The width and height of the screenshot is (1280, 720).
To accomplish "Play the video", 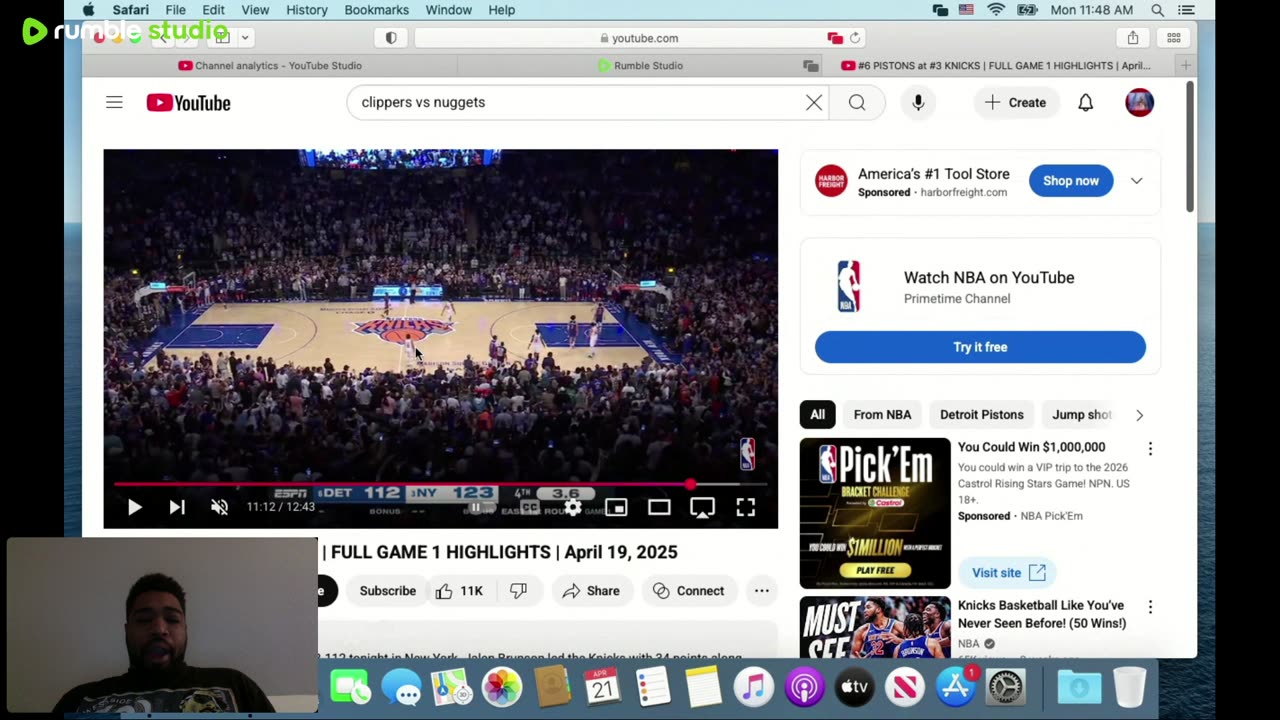I will [x=135, y=507].
